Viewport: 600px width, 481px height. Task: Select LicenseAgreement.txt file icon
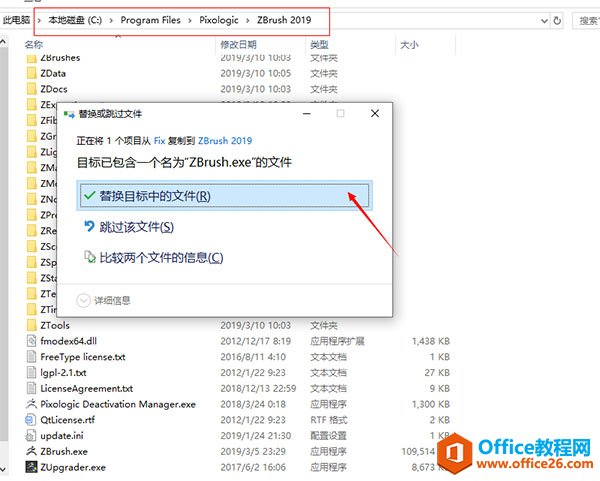(31, 388)
